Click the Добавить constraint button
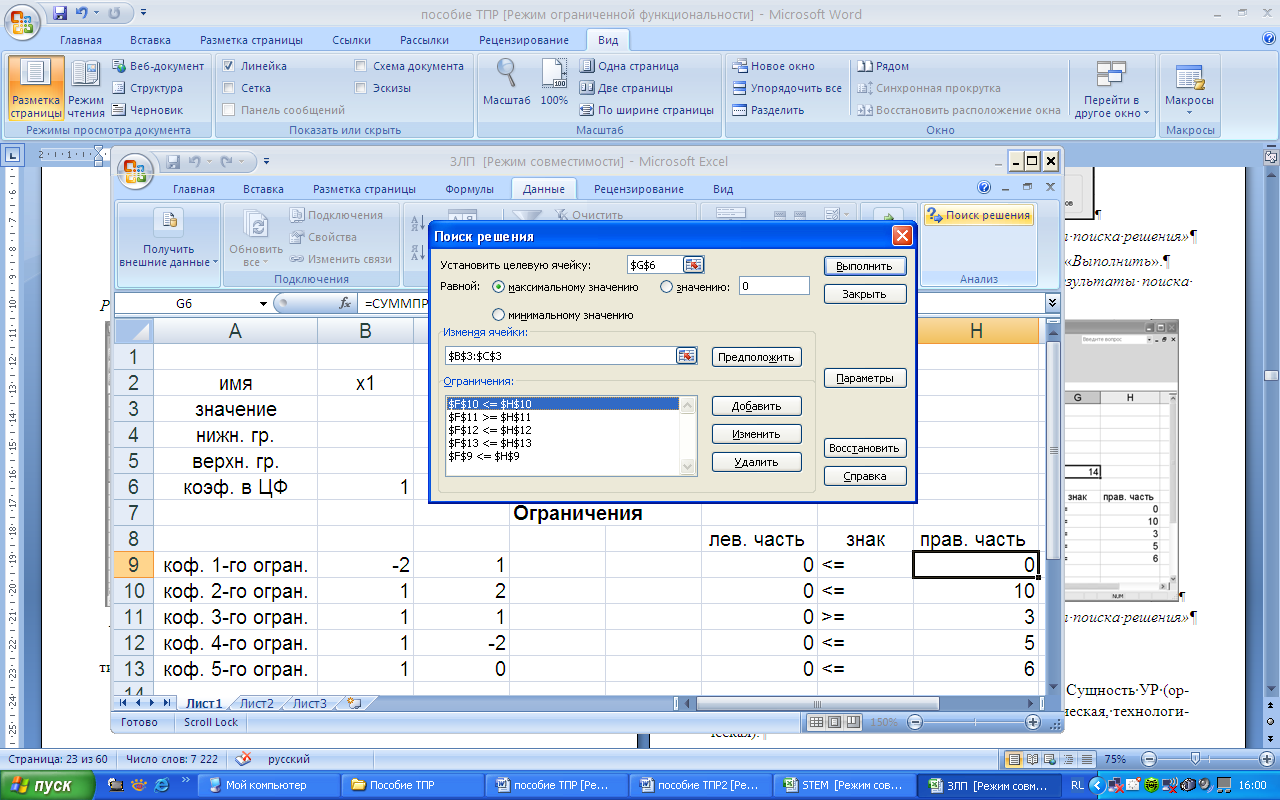 [x=758, y=406]
